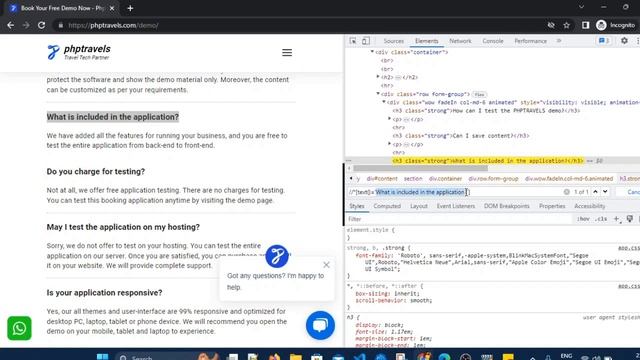Open the tab search chevron
The width and height of the screenshot is (640, 360).
pyautogui.click(x=581, y=7)
